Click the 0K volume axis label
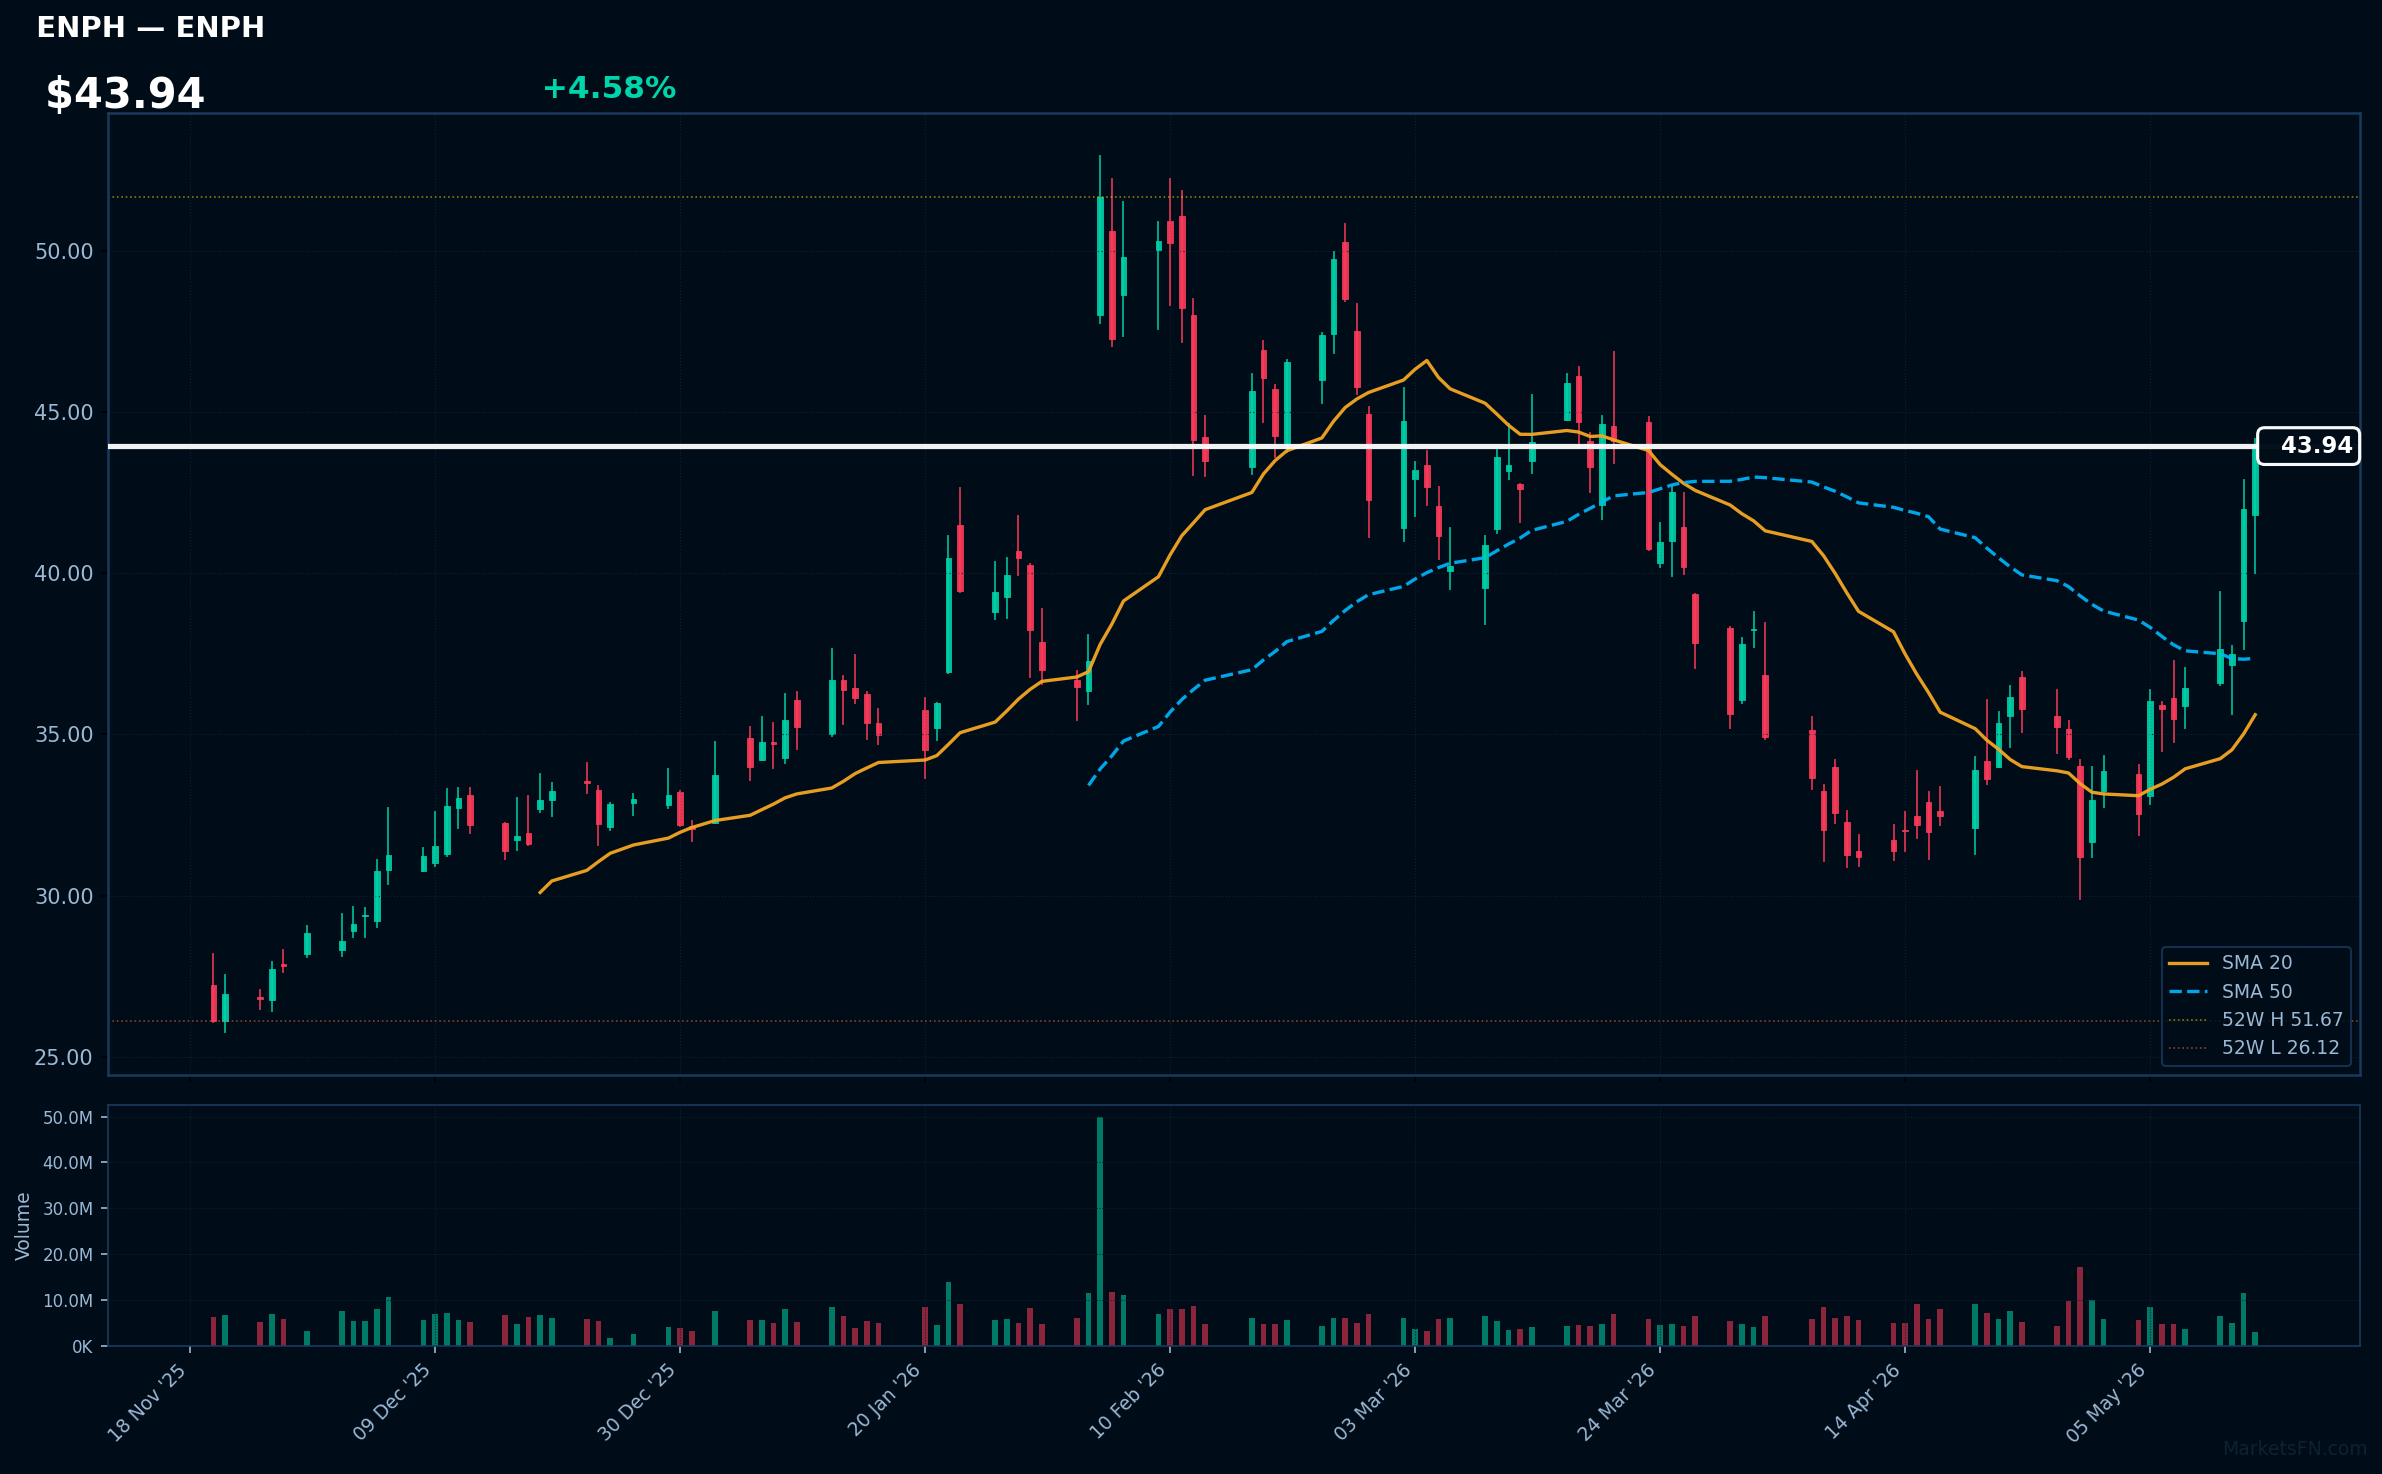The height and width of the screenshot is (1474, 2382). point(82,1347)
